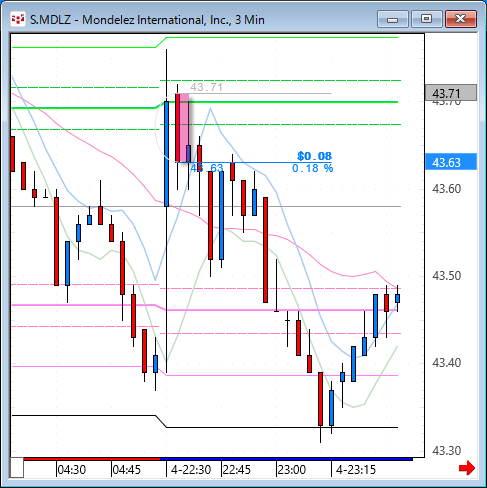Viewport: 487px width, 488px height.
Task: Click the blue 43.63 price axis marker
Action: pyautogui.click(x=451, y=162)
